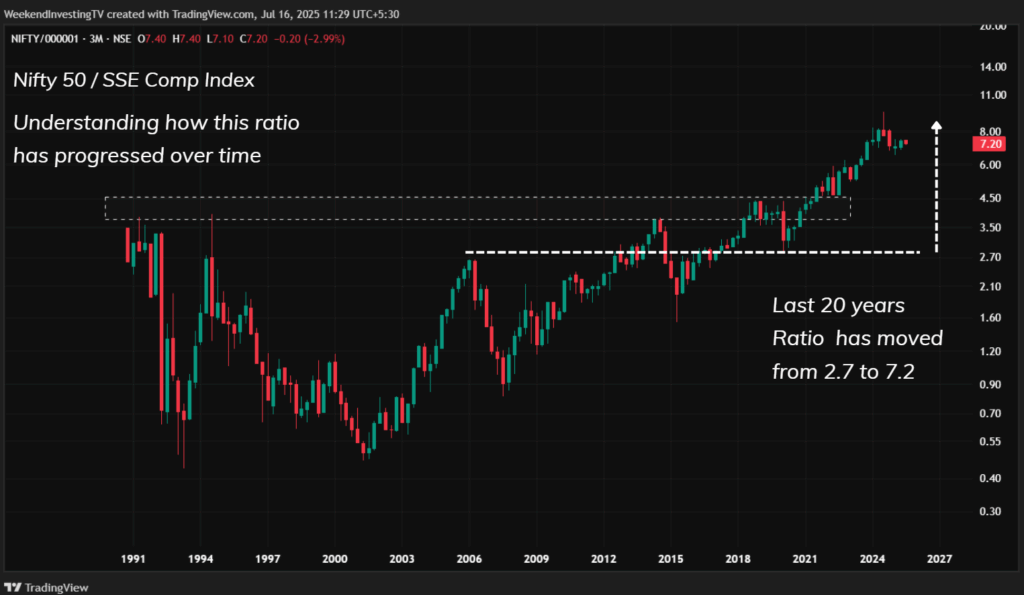Click the 2027 label on time axis

click(x=939, y=559)
